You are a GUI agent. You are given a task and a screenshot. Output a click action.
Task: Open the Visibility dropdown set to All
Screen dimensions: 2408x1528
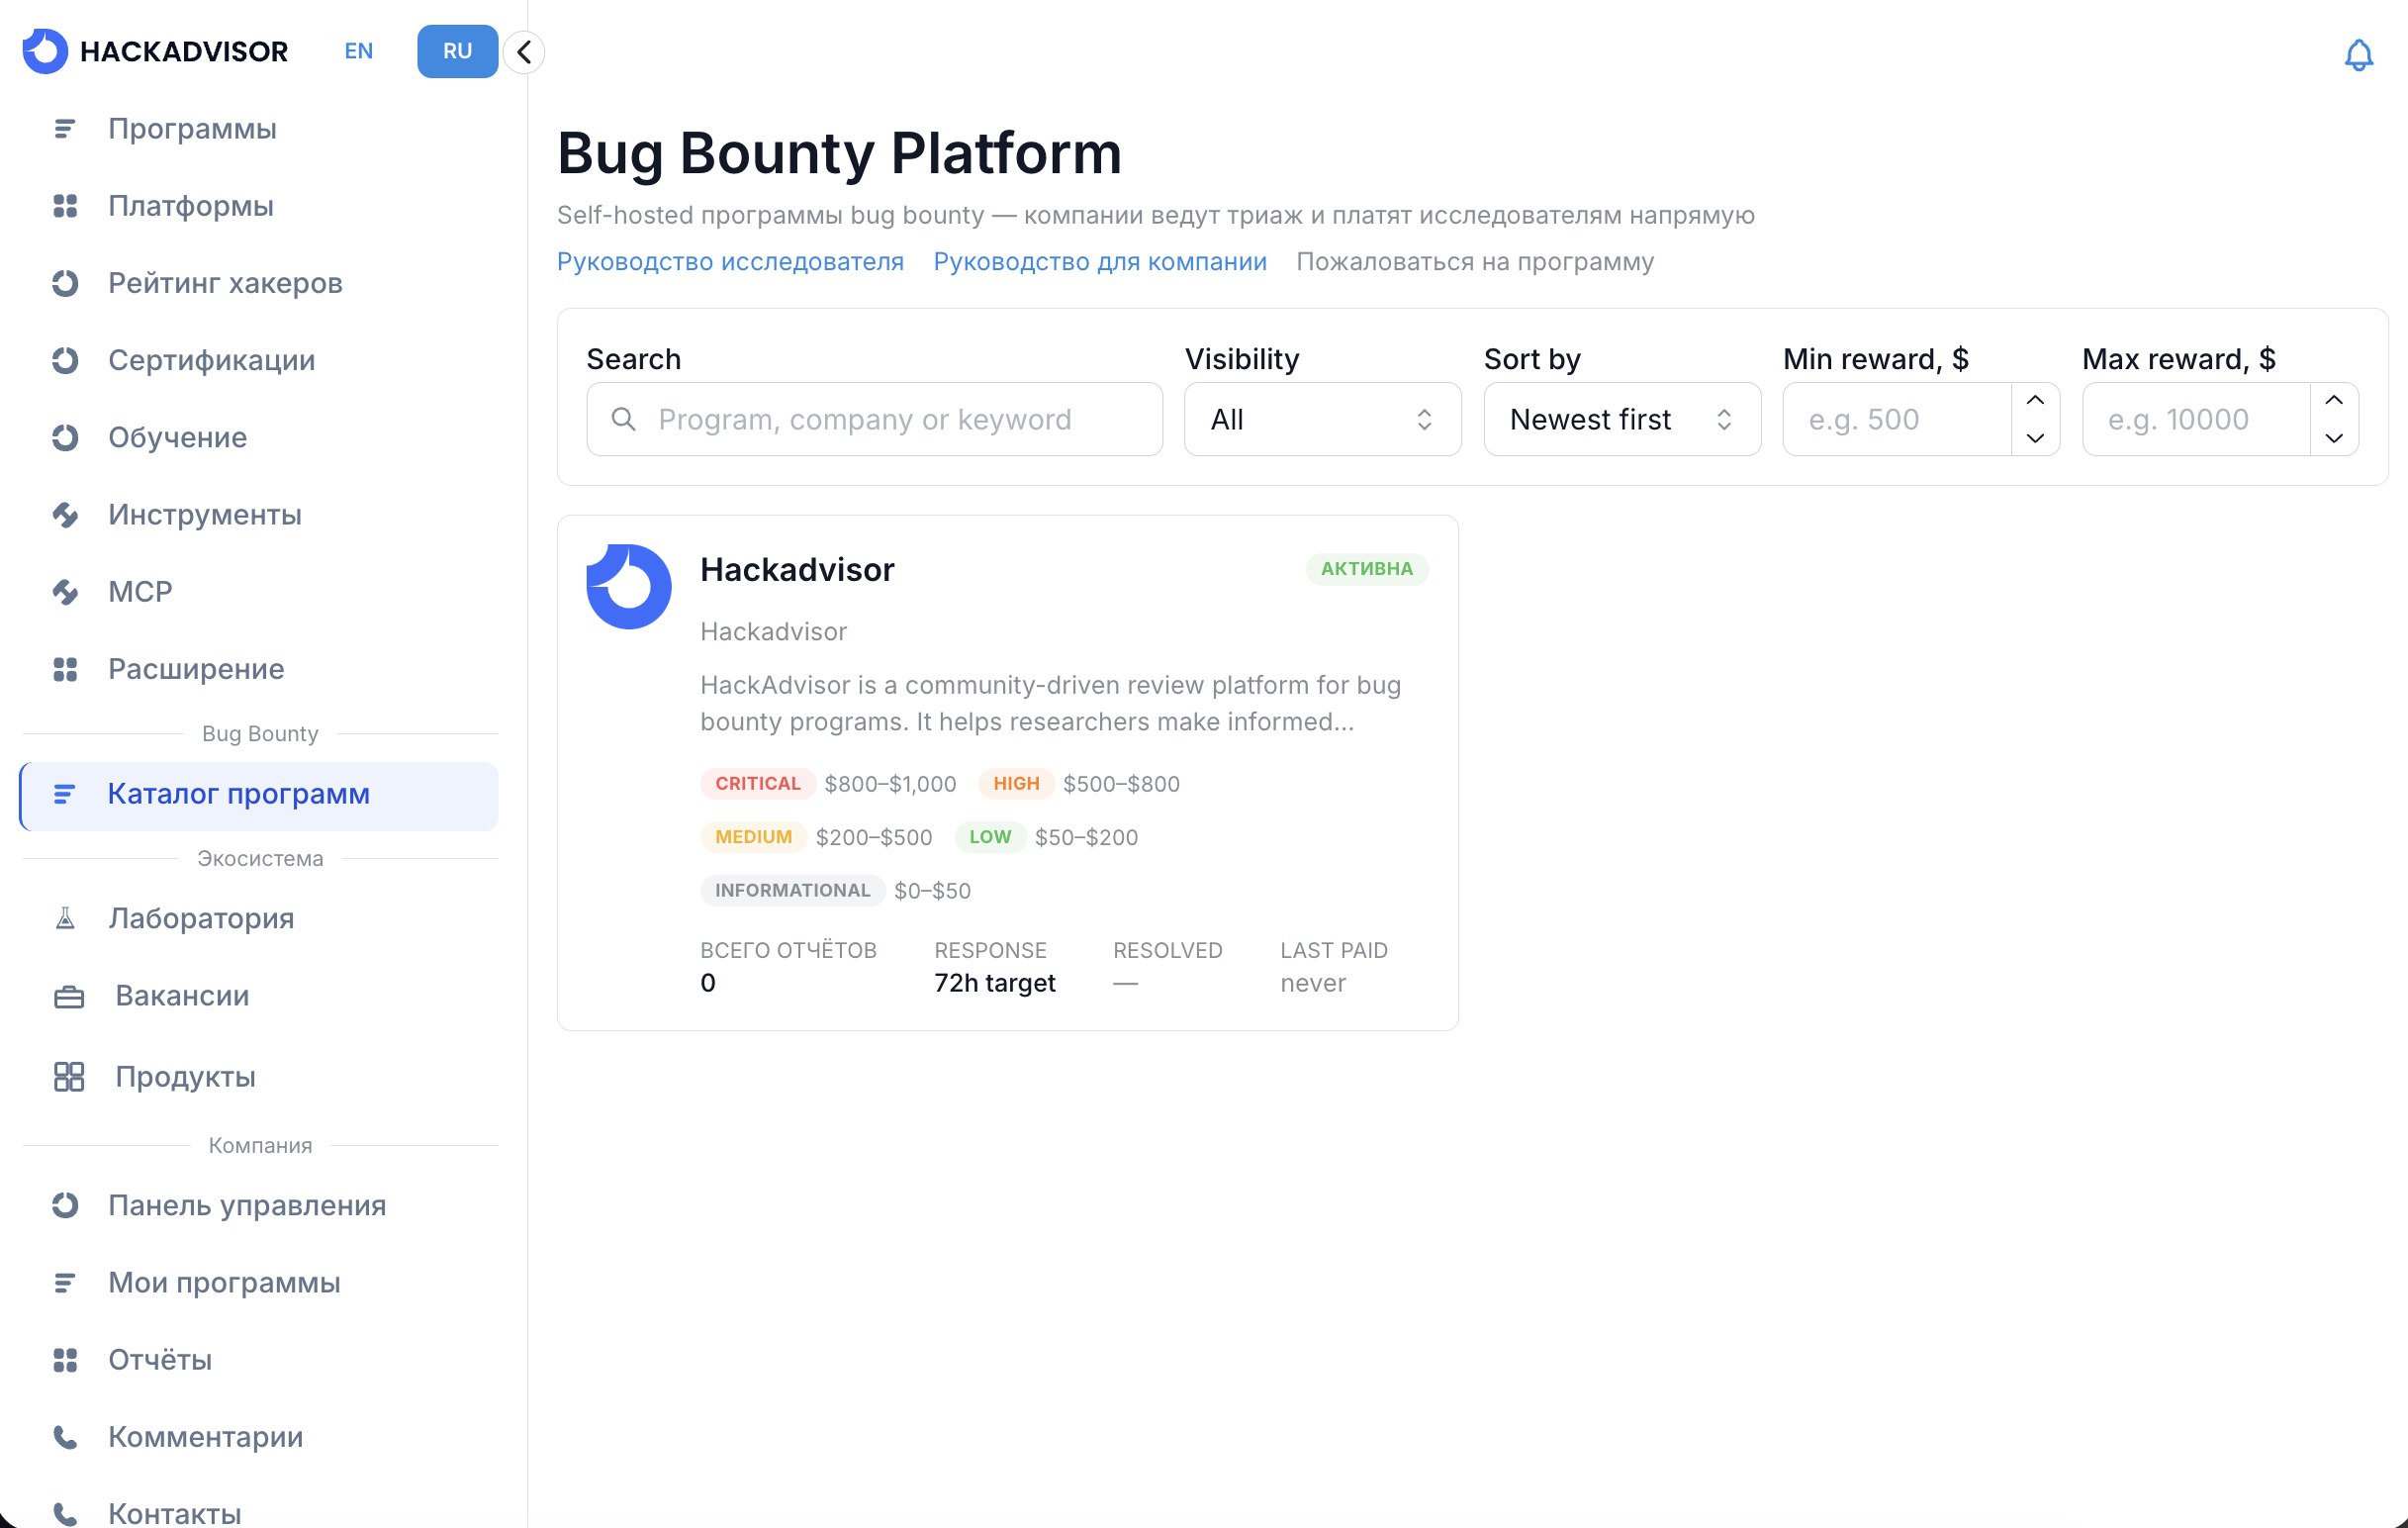click(x=1322, y=419)
